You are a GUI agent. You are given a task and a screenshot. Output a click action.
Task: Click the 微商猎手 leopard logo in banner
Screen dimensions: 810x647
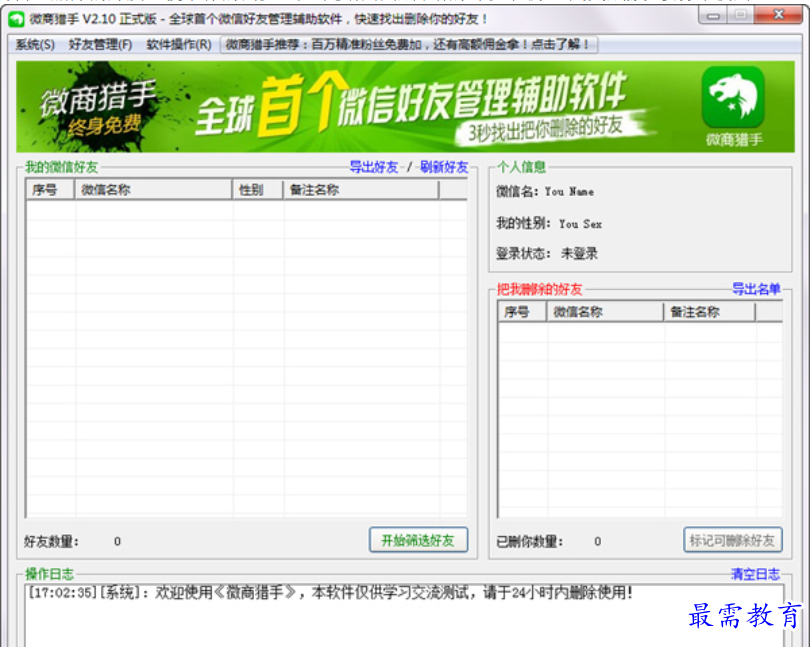coord(734,97)
